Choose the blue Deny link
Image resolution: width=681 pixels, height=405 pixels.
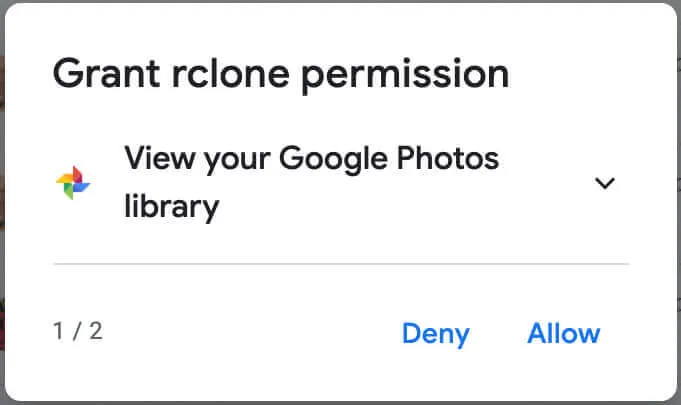point(436,334)
